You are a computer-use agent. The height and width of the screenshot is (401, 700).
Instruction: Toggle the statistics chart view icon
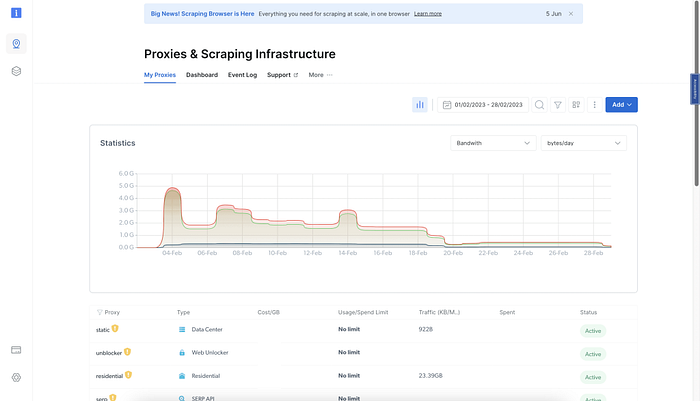click(420, 104)
